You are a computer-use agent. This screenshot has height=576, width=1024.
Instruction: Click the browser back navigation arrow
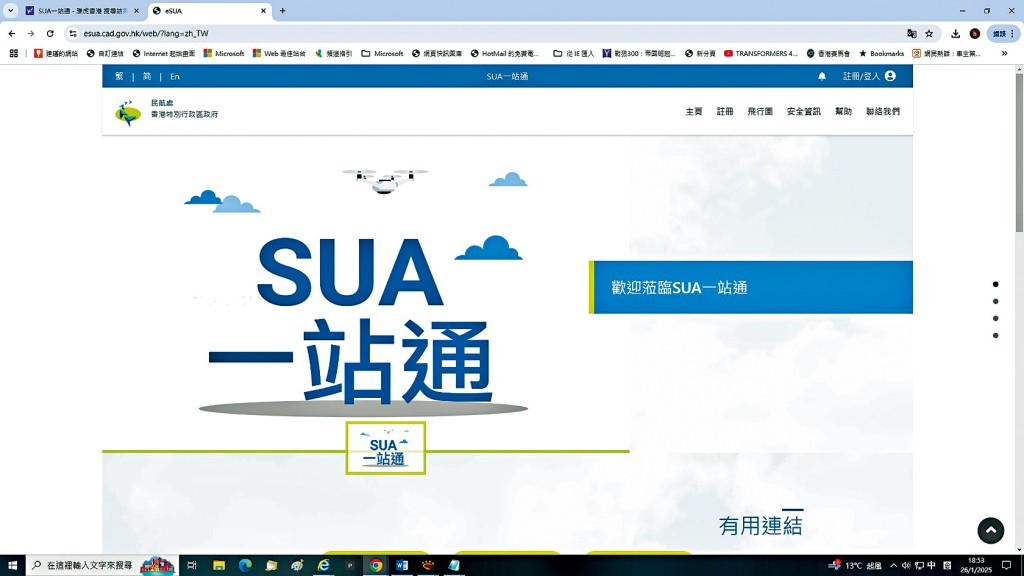[x=12, y=33]
